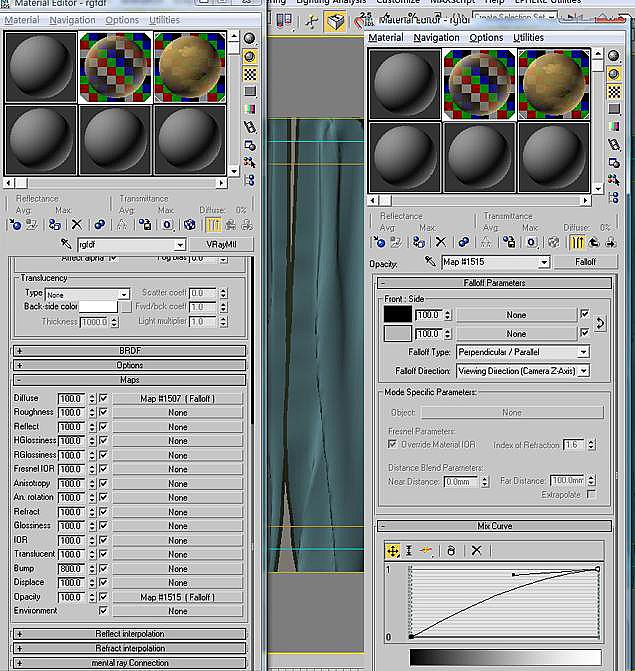
Task: Select Move tool in Mix Curve toolbar
Action: click(x=393, y=550)
